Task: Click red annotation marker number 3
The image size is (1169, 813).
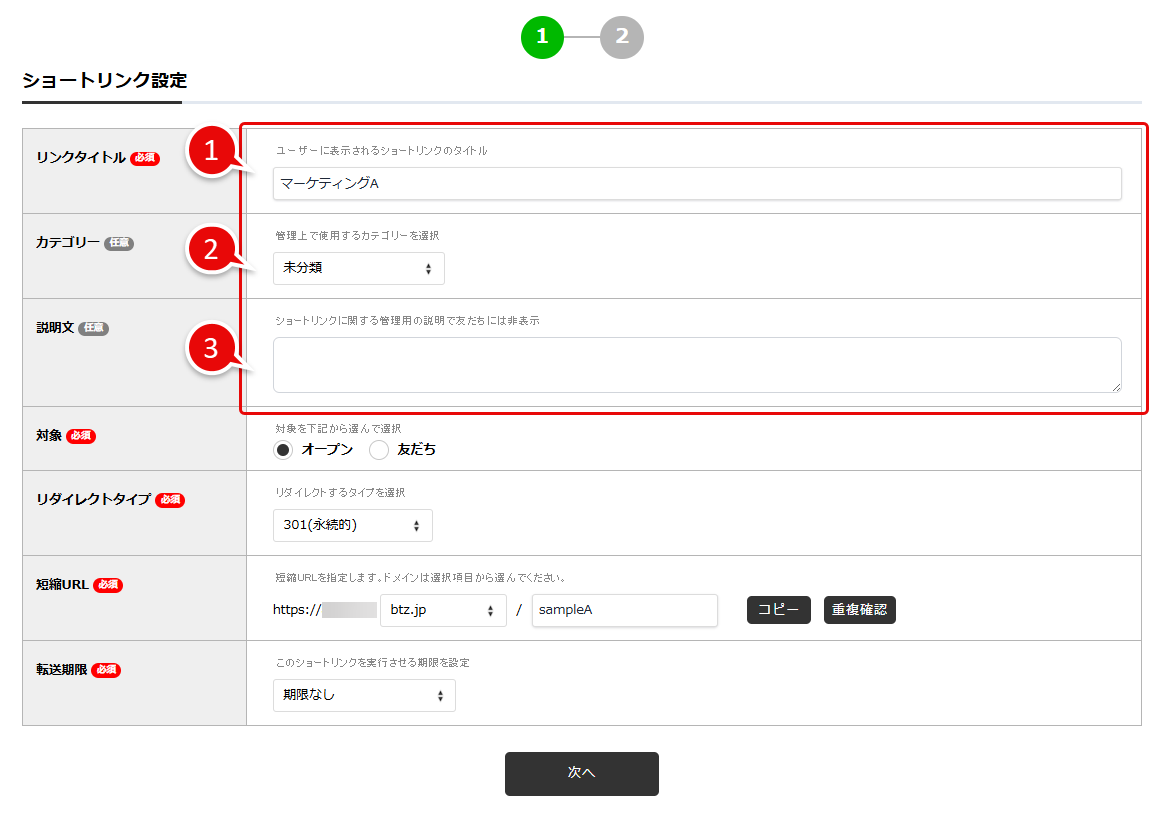Action: click(x=211, y=348)
